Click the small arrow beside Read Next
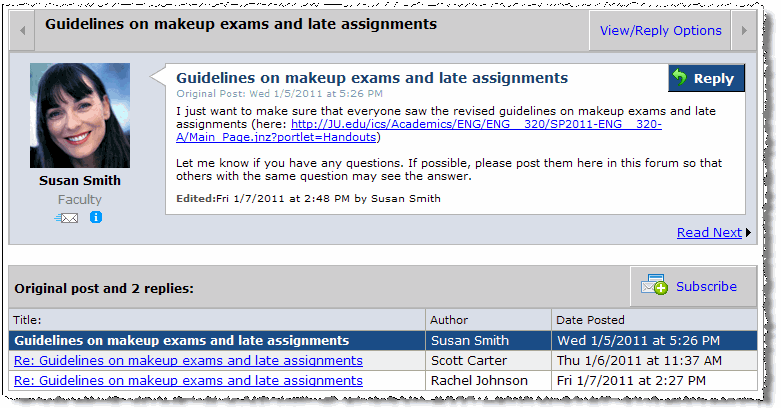 point(748,233)
